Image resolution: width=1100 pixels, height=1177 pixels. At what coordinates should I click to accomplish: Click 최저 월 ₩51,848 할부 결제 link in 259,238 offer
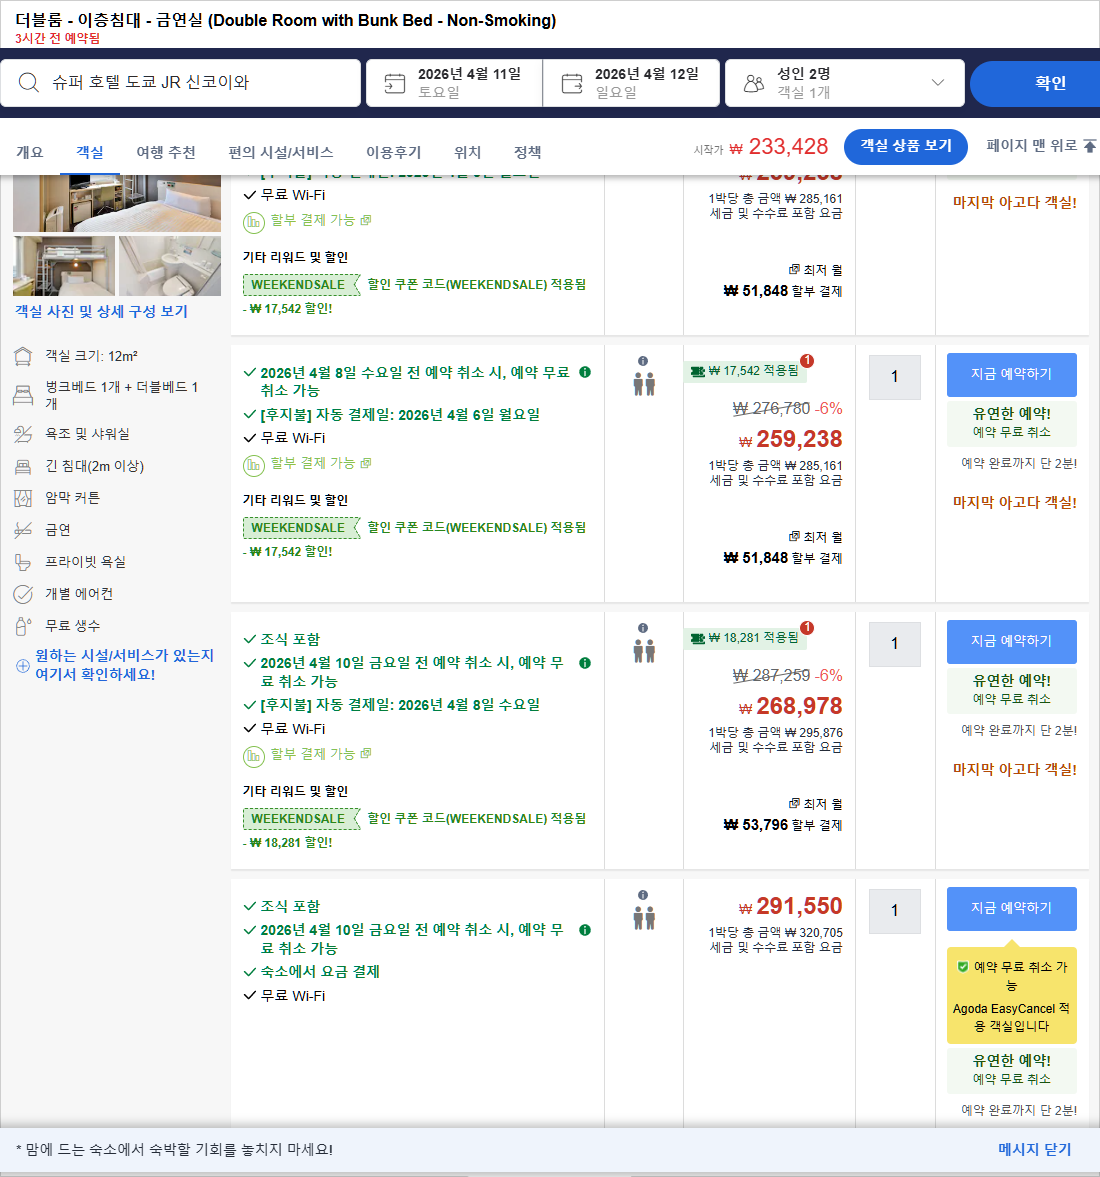tap(782, 548)
